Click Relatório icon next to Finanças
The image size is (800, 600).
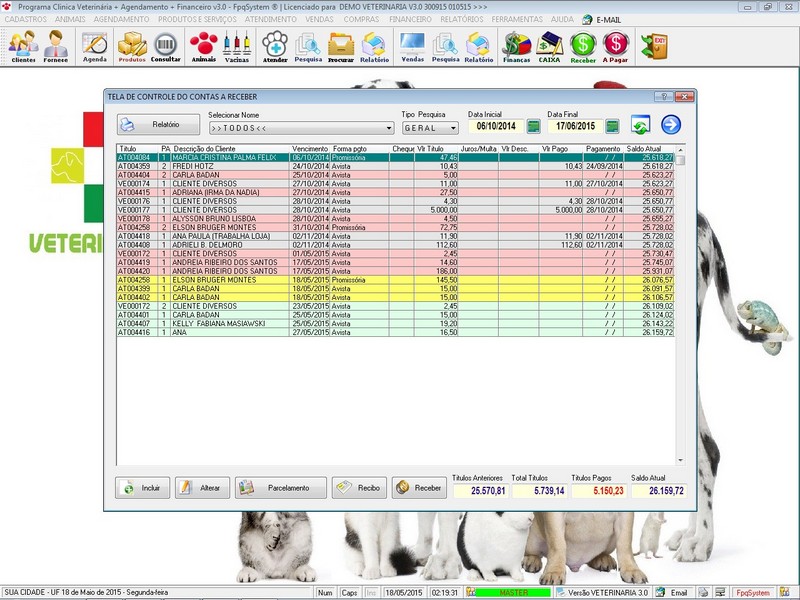(x=479, y=46)
